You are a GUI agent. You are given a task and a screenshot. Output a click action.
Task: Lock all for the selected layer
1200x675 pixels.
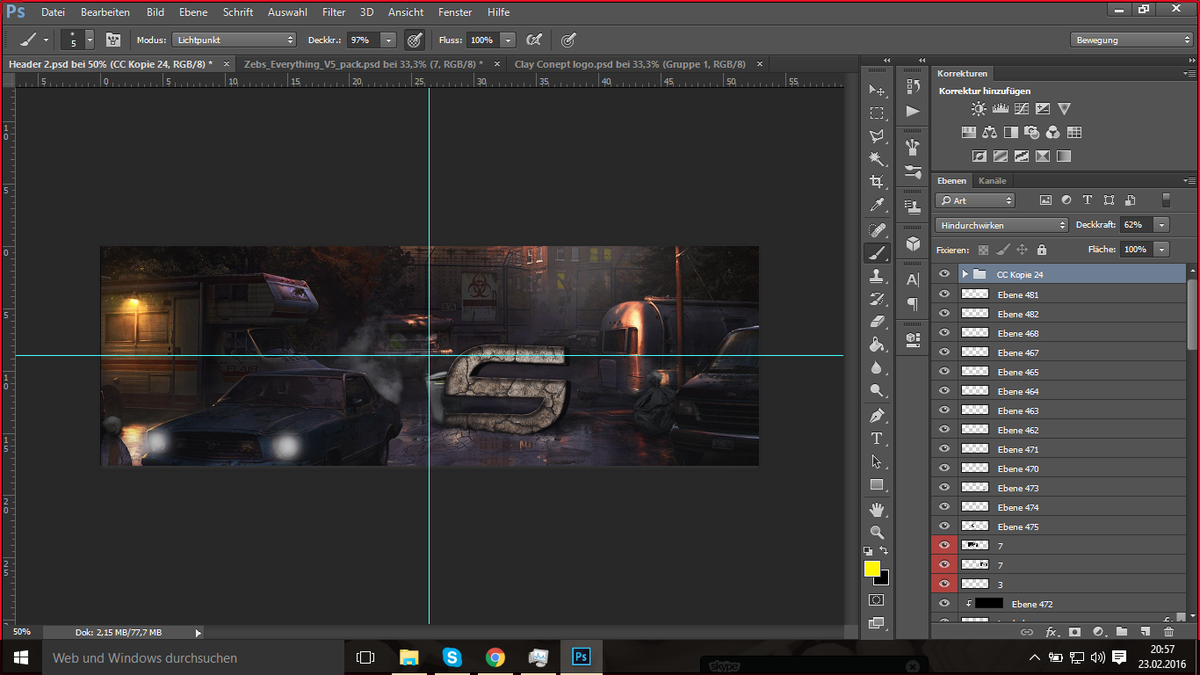click(1042, 249)
